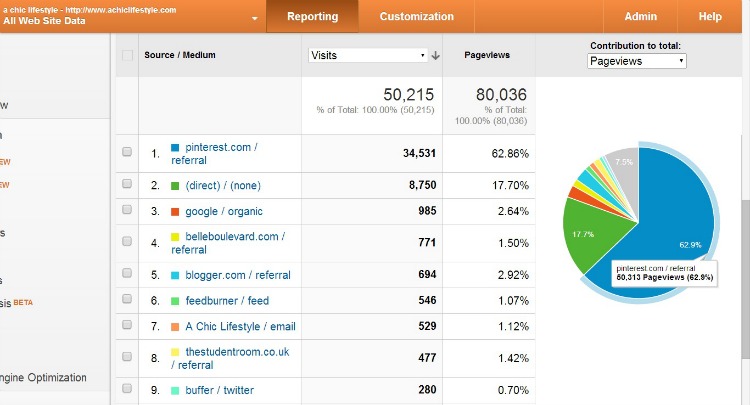This screenshot has width=750, height=405.
Task: Open the (direct) / (none) source link
Action: click(223, 186)
